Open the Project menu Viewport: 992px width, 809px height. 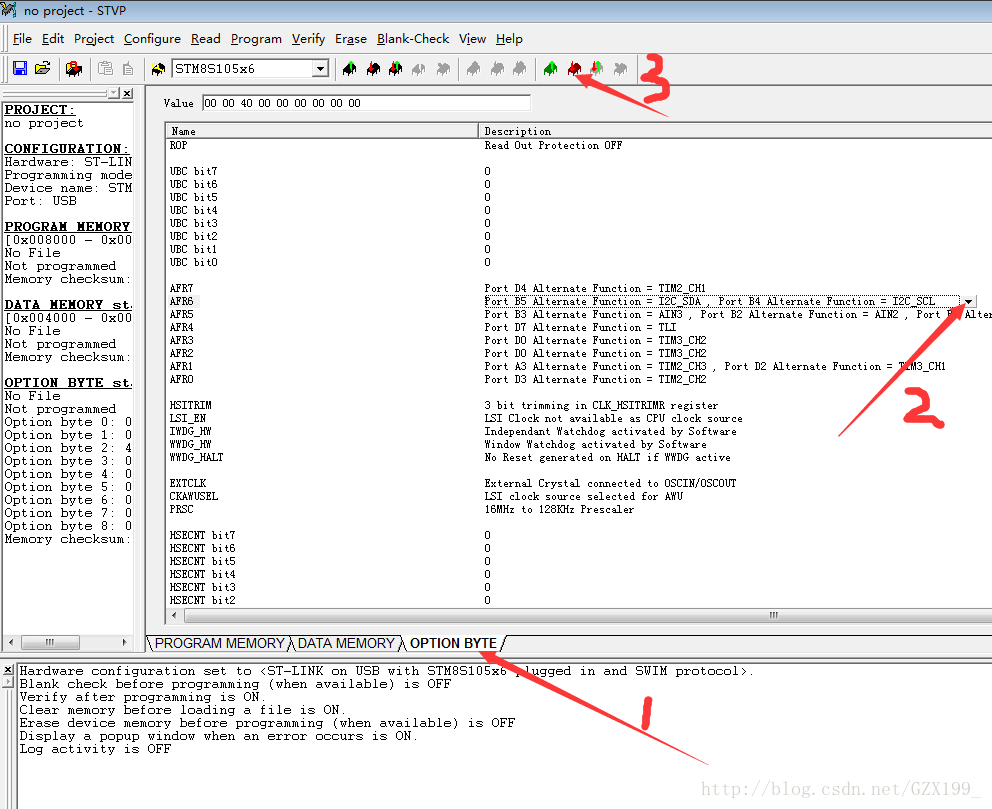[x=94, y=39]
